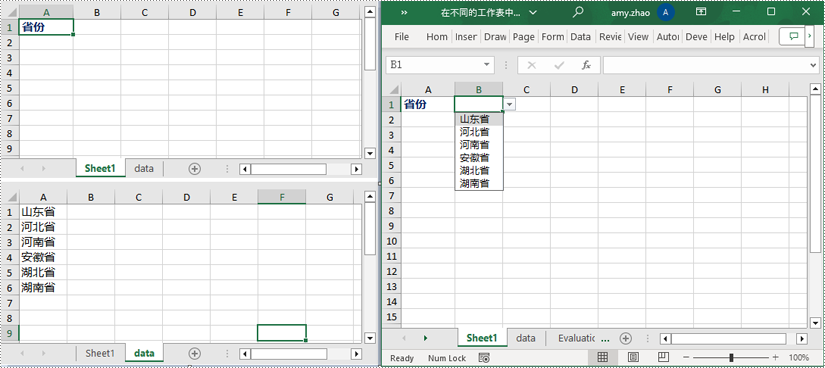Click the horizontal scroll left arrow in the top-left pane

pyautogui.click(x=245, y=169)
